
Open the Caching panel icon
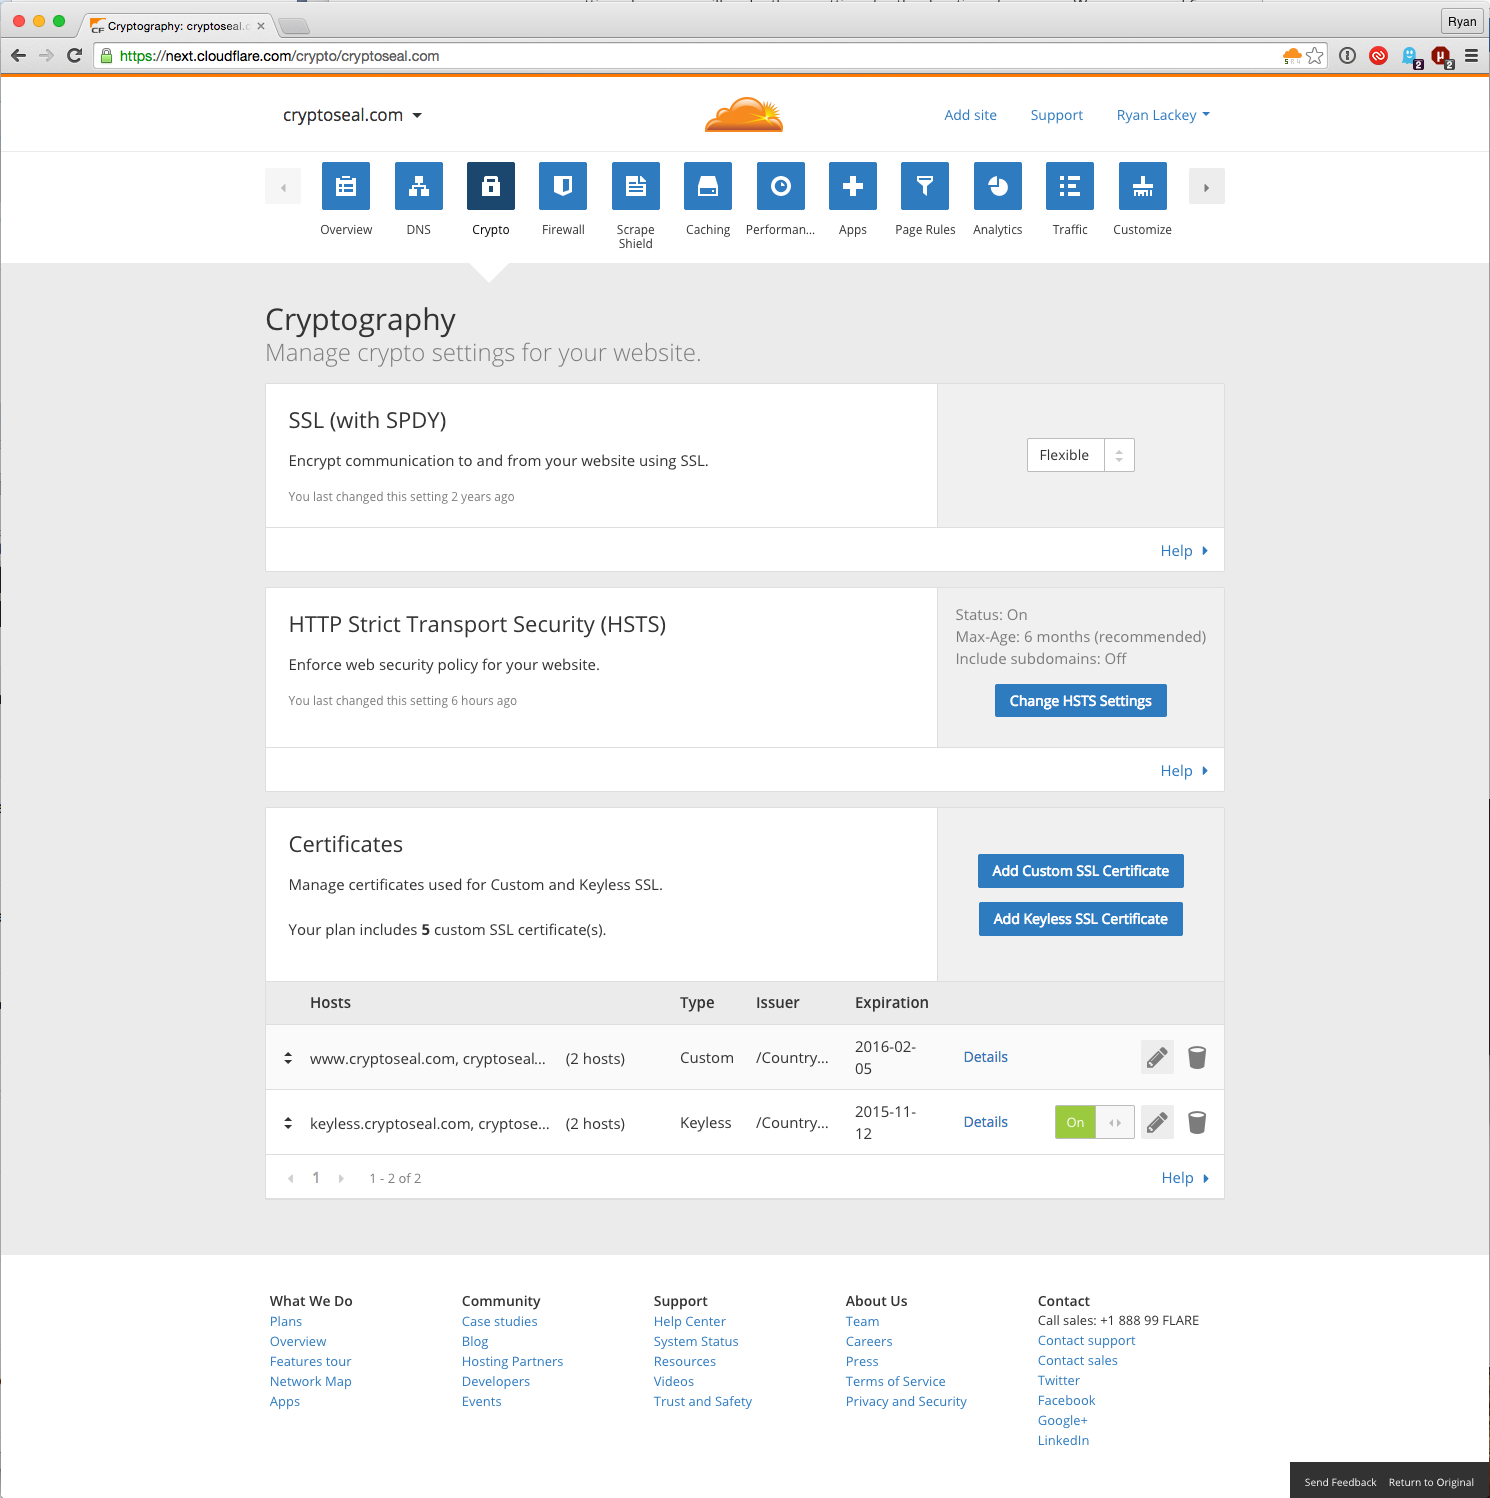click(x=708, y=186)
